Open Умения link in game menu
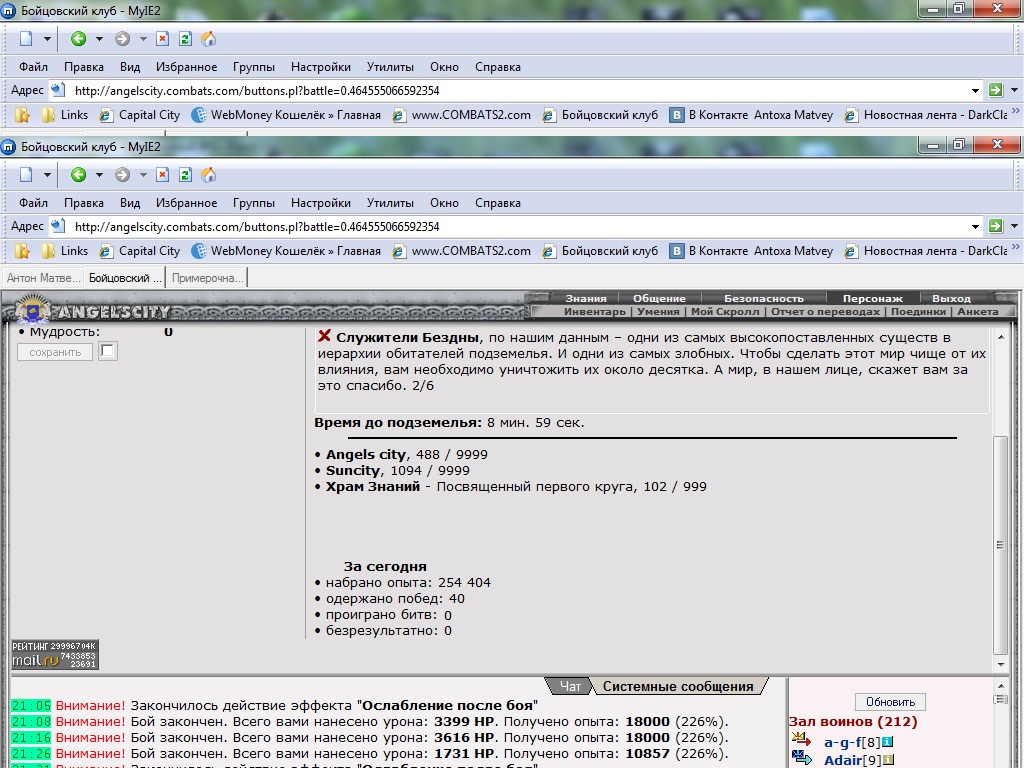Image resolution: width=1024 pixels, height=768 pixels. click(x=658, y=312)
